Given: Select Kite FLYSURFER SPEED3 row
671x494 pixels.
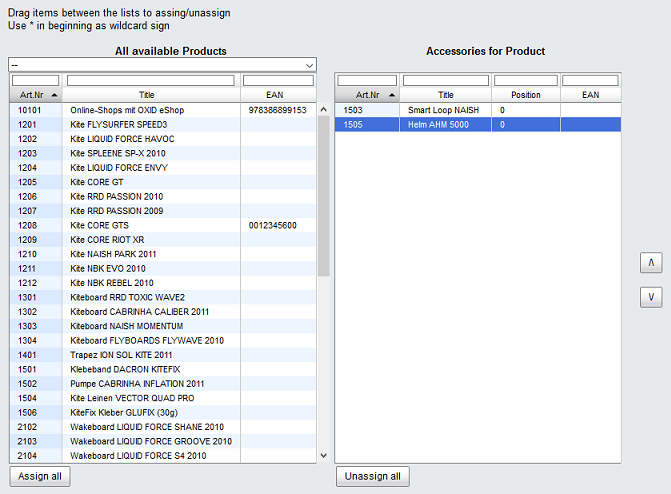Looking at the screenshot, I should tap(163, 125).
